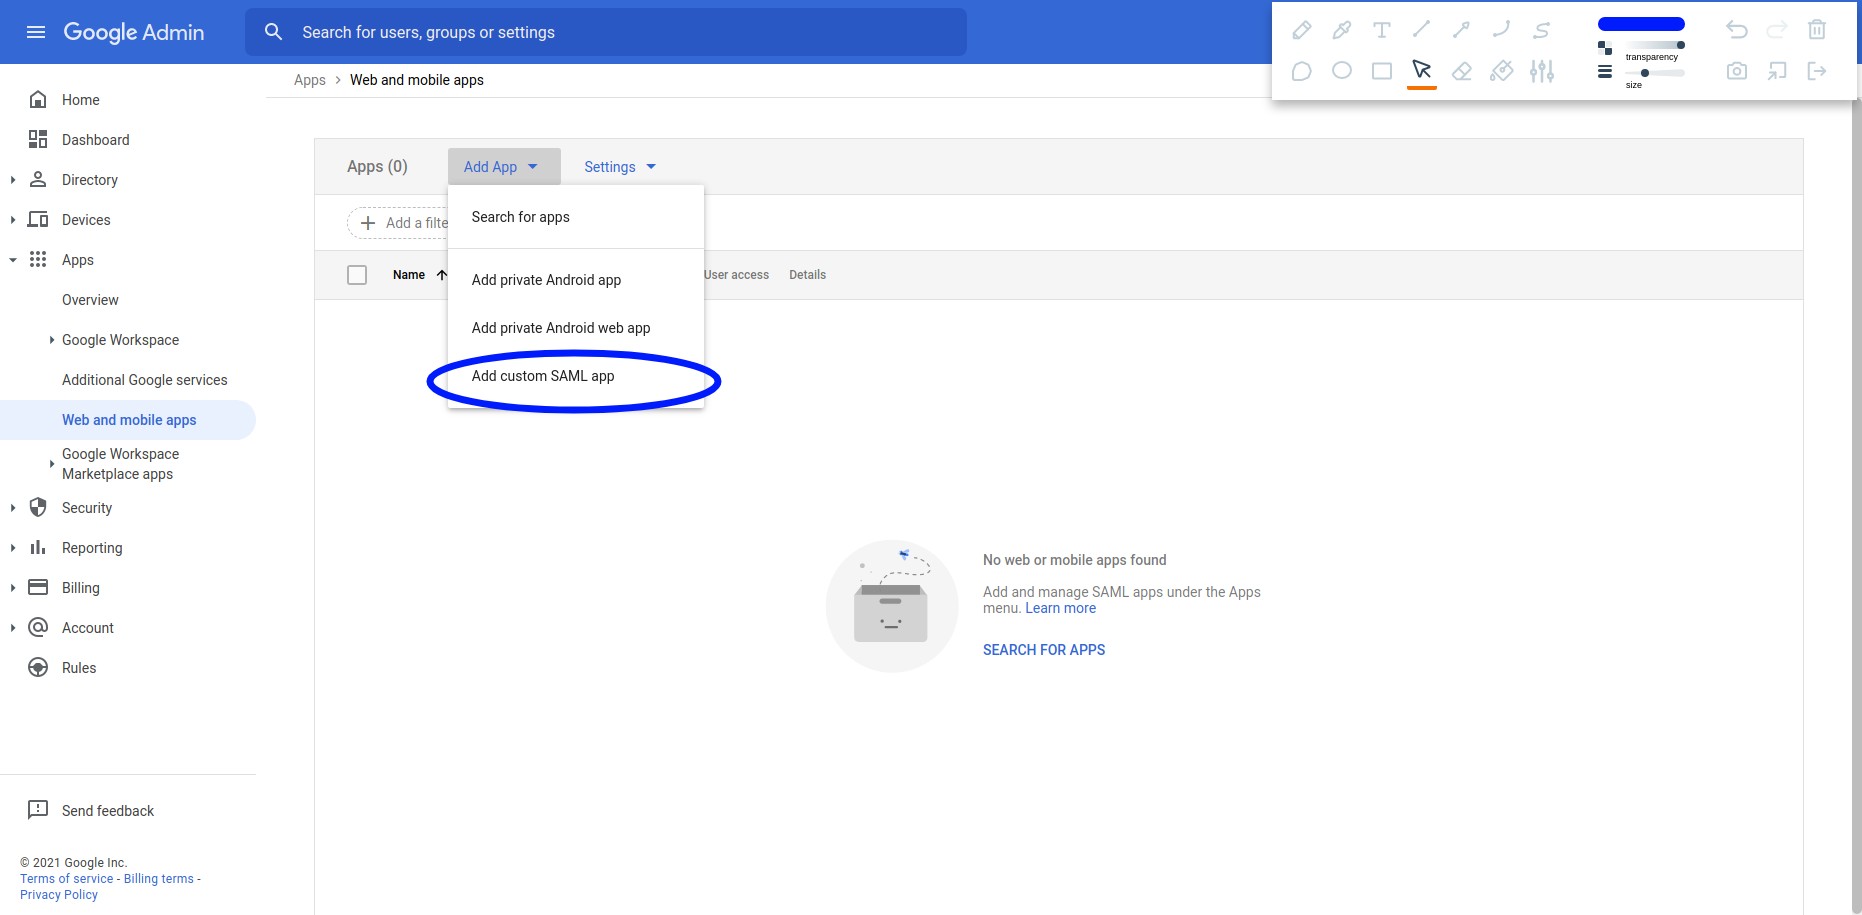Select the ellipse shape tool
This screenshot has width=1862, height=915.
1341,71
